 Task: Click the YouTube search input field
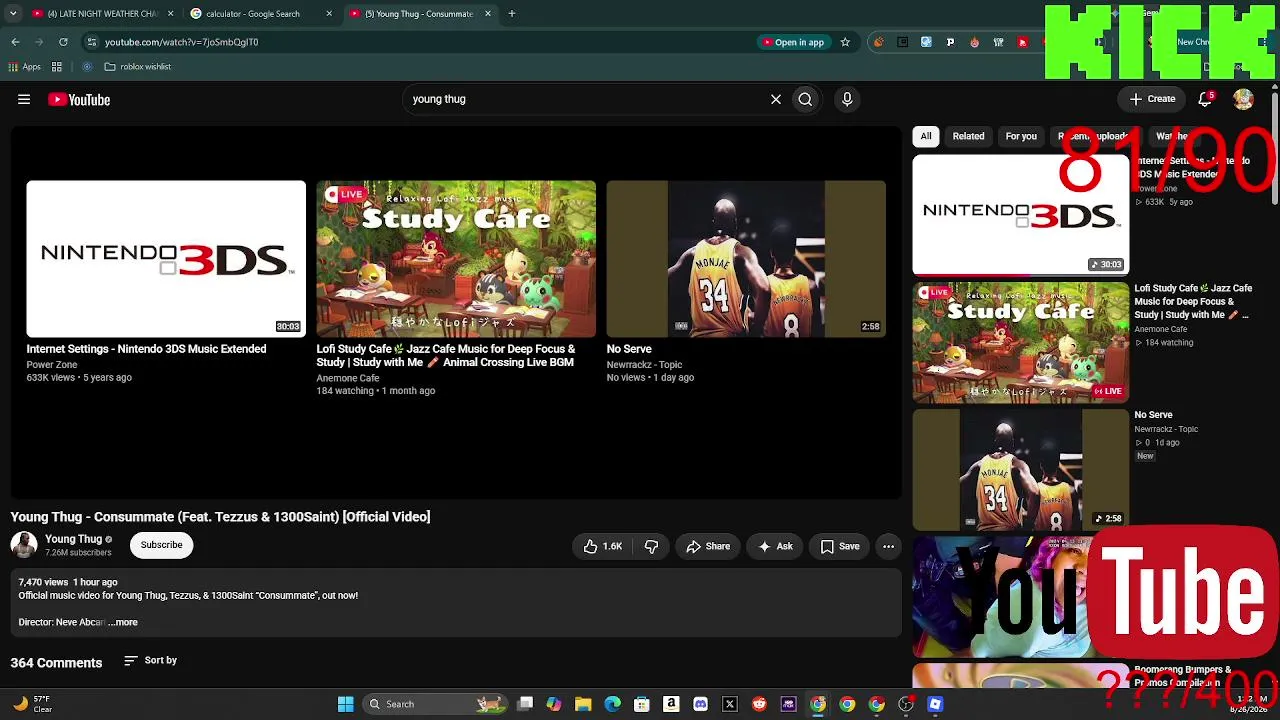[x=585, y=99]
